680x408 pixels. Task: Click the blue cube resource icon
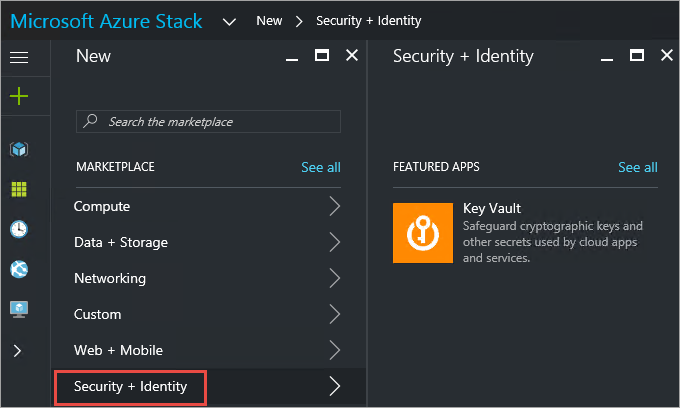pyautogui.click(x=19, y=149)
